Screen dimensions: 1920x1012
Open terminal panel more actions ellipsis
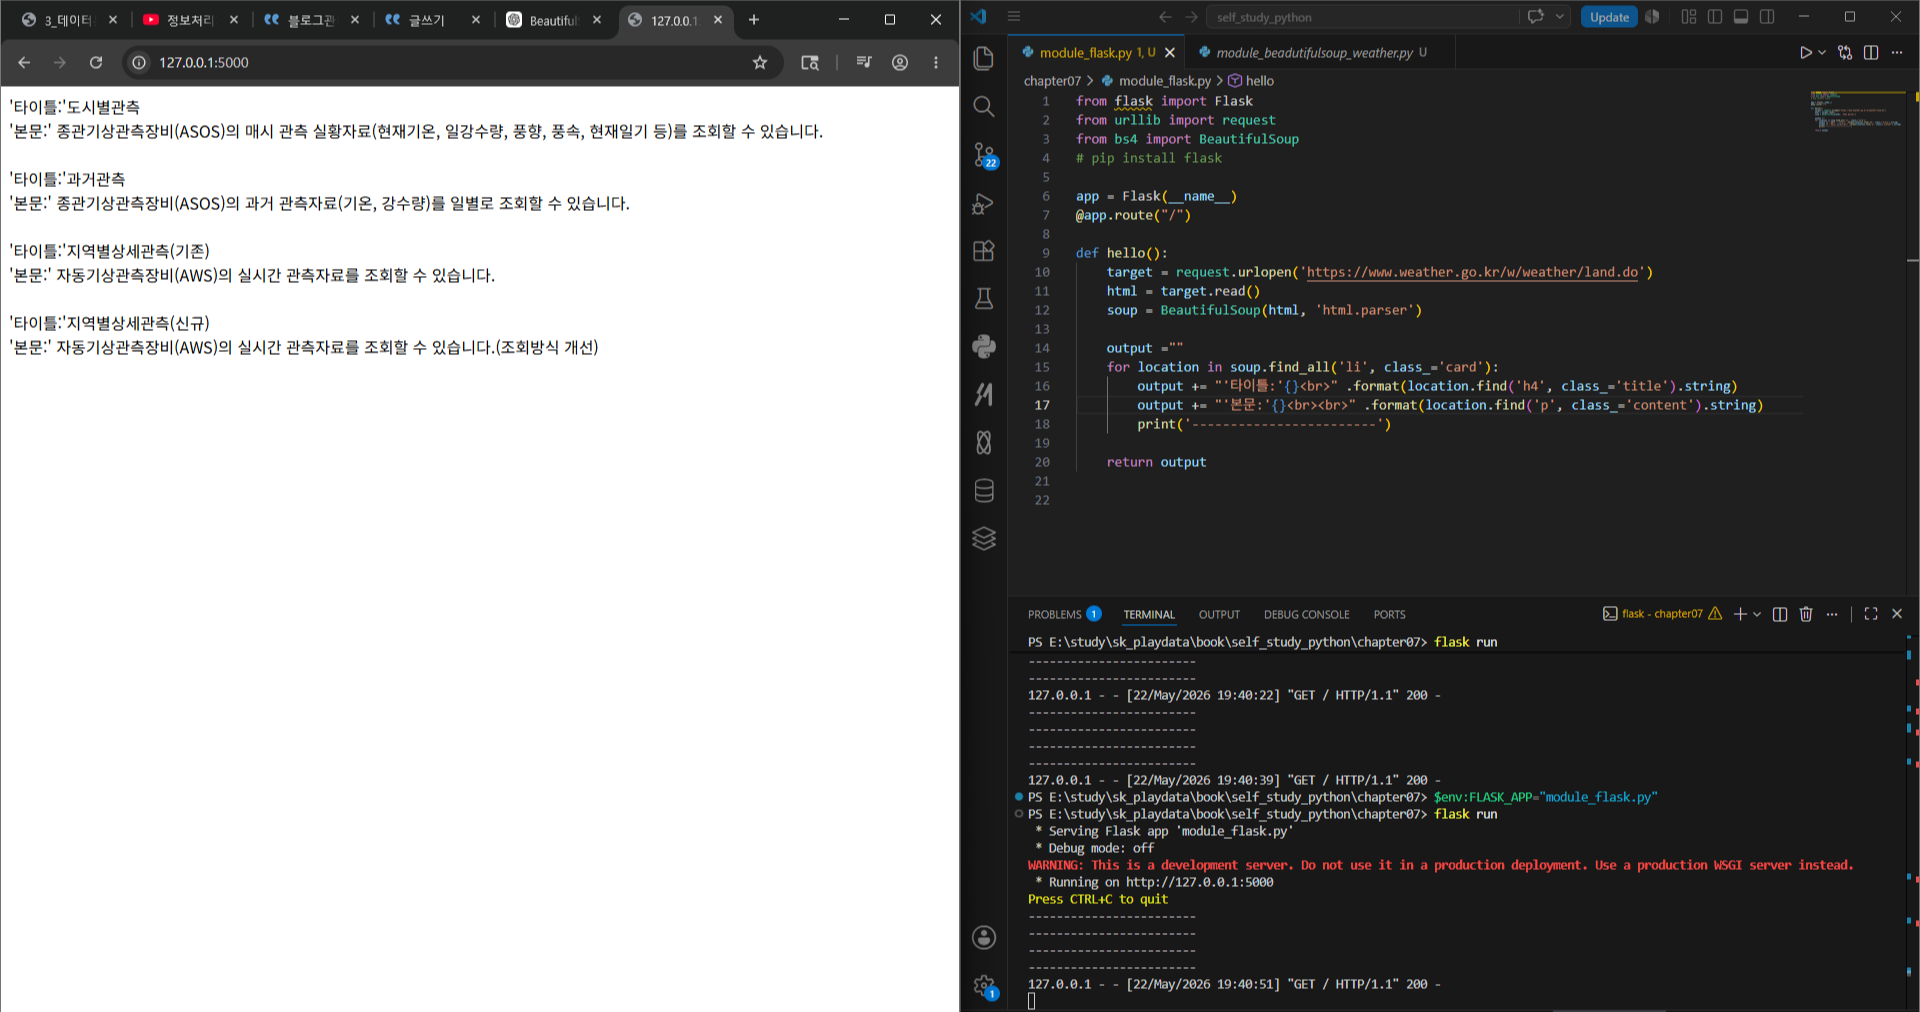pos(1832,614)
